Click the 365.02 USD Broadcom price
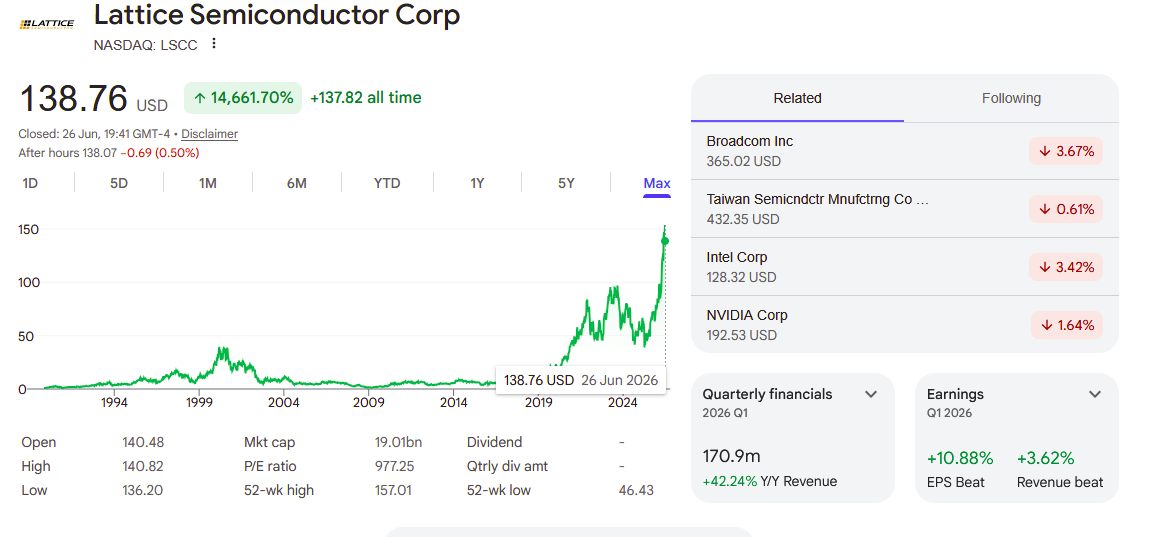Screen dimensions: 1170x537 (744, 161)
